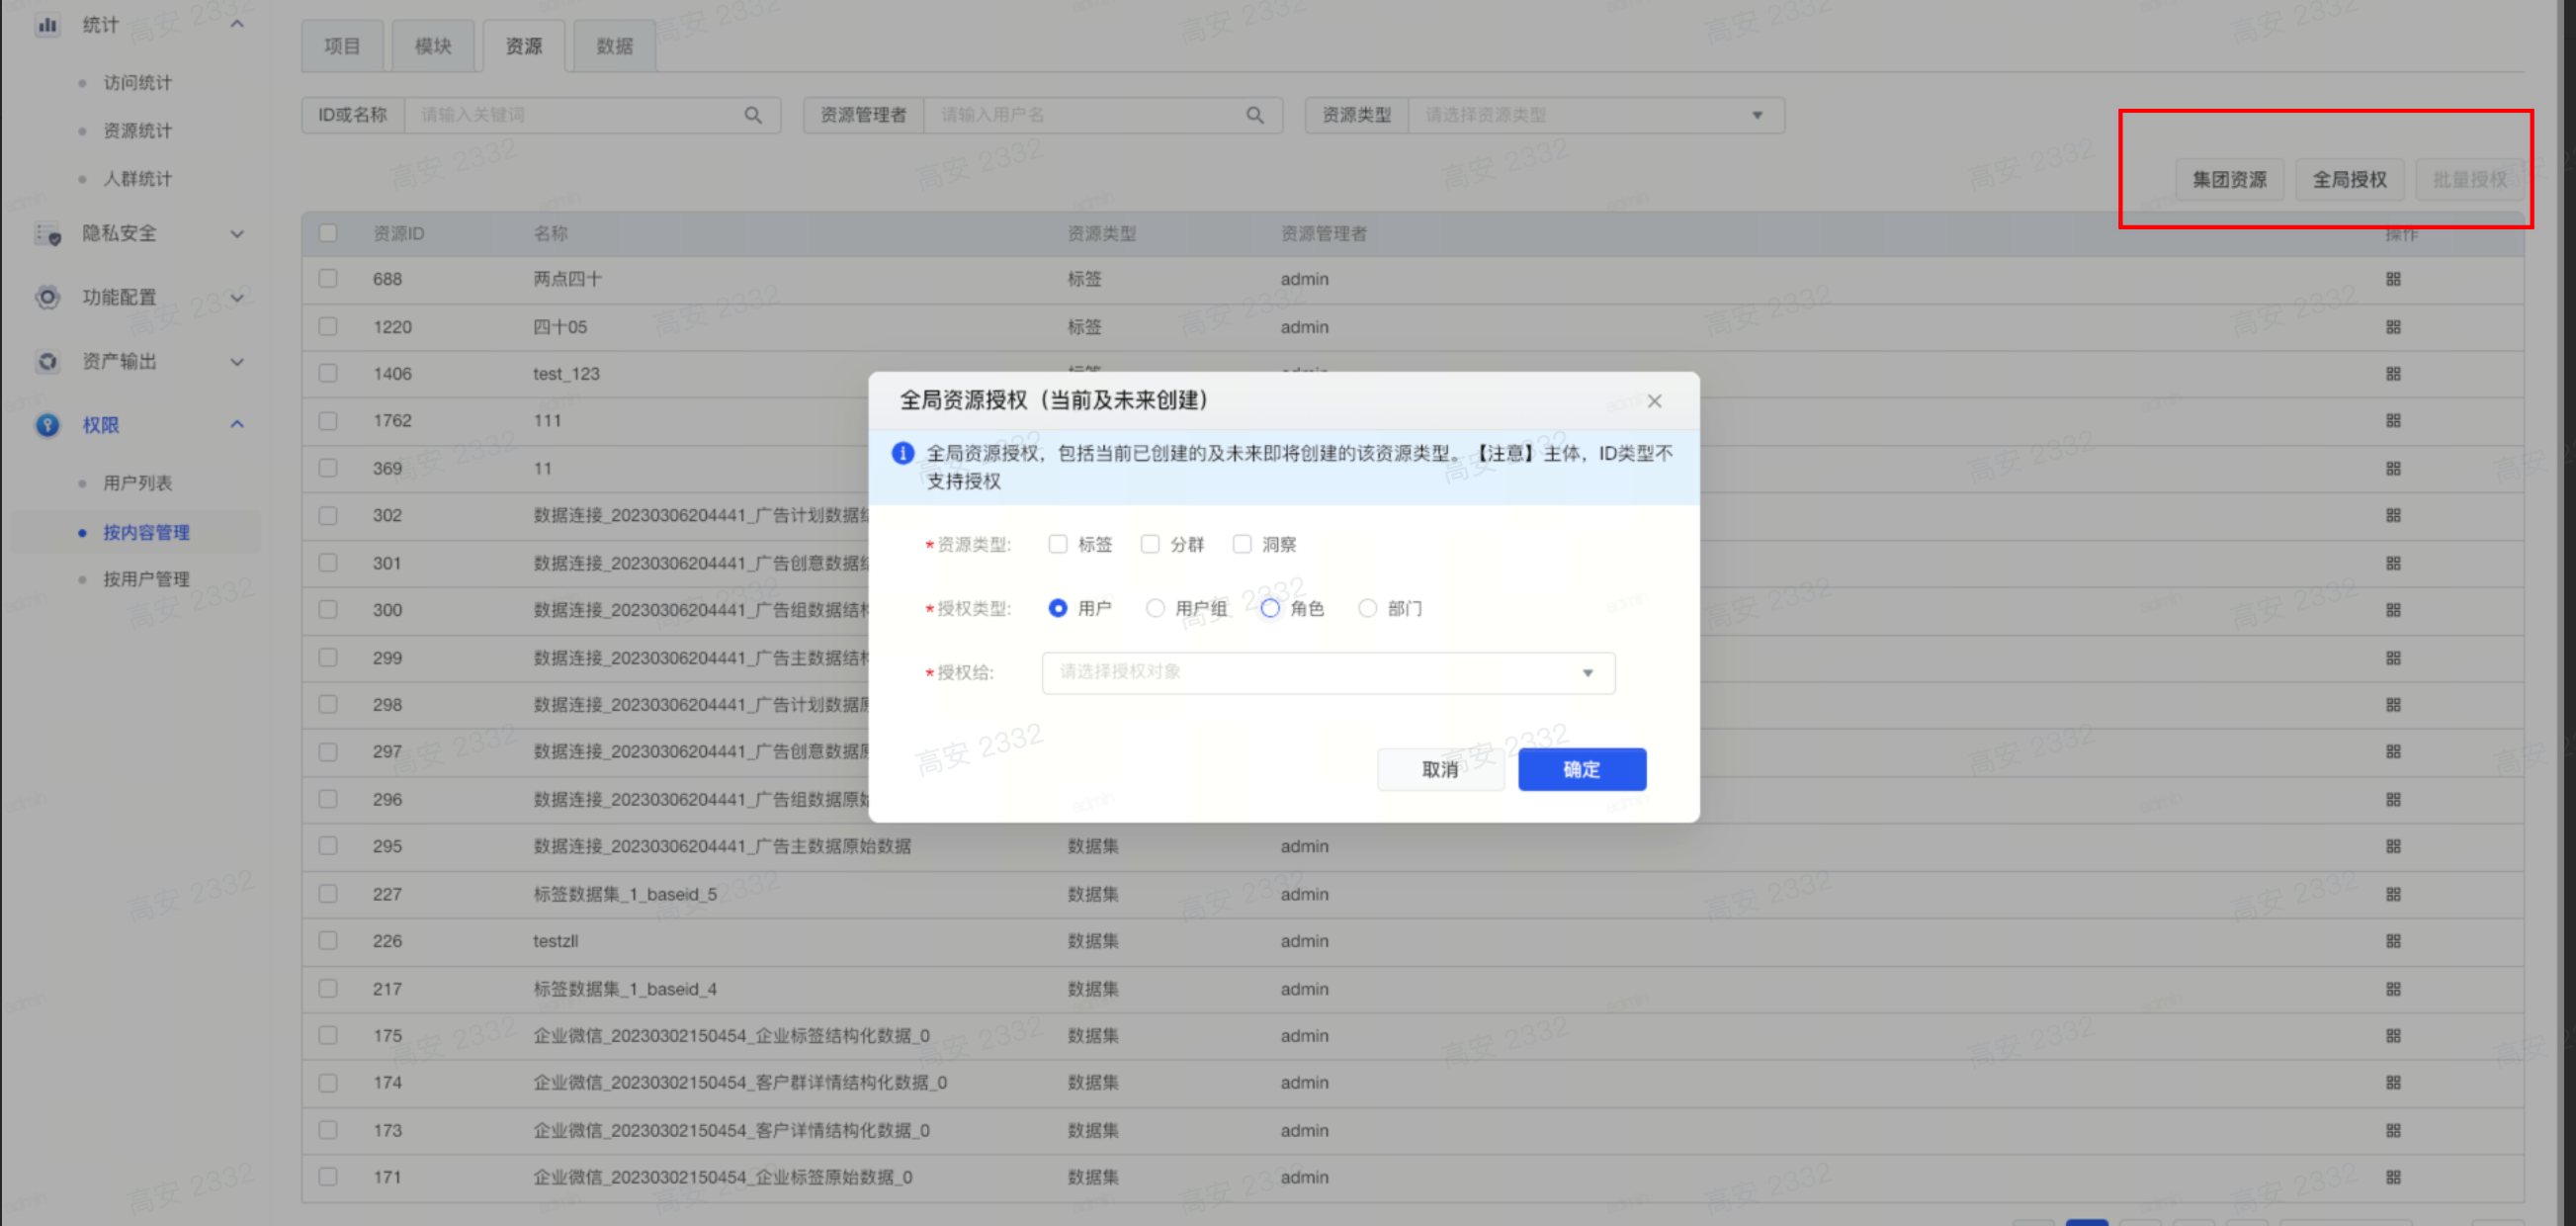Check the 标签 resource type checkbox

coord(1057,544)
